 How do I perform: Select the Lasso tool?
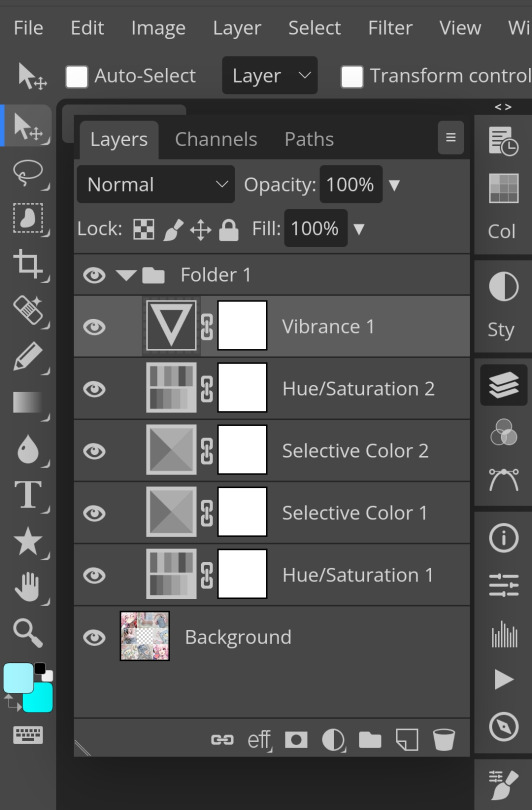[28, 173]
